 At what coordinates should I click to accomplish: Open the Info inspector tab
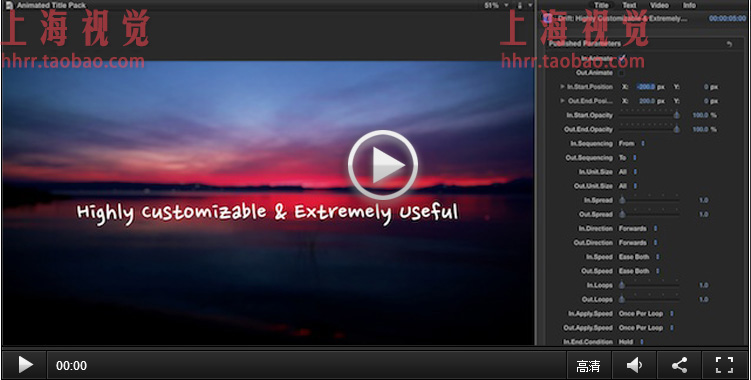coord(689,5)
